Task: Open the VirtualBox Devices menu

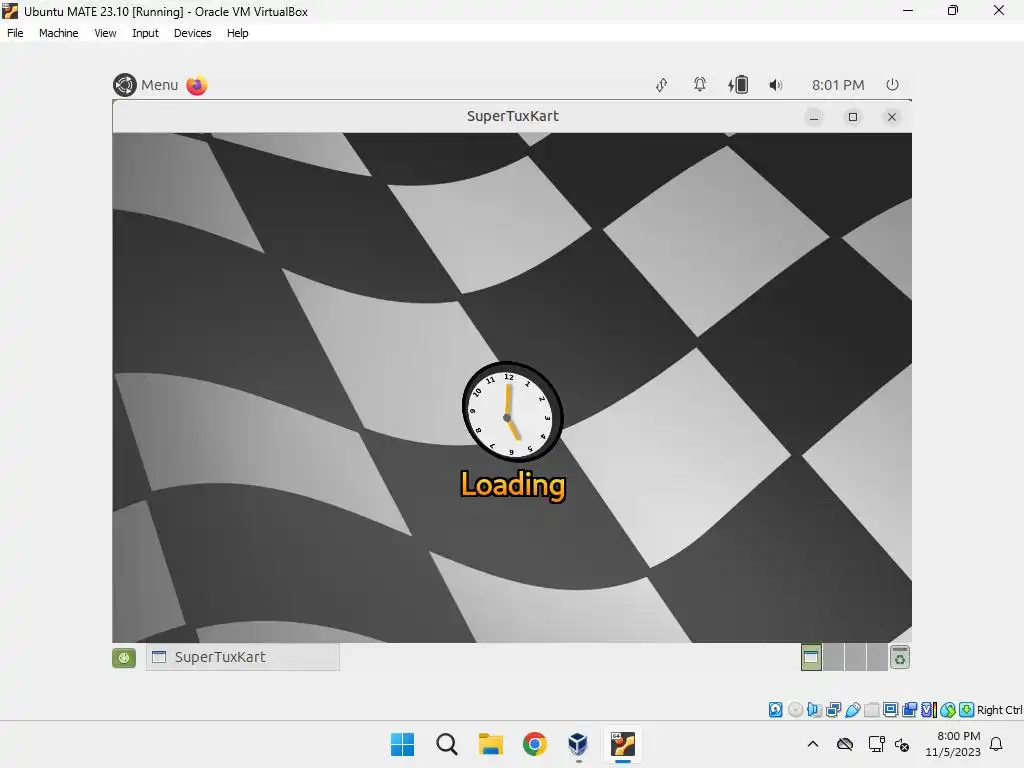Action: [193, 33]
